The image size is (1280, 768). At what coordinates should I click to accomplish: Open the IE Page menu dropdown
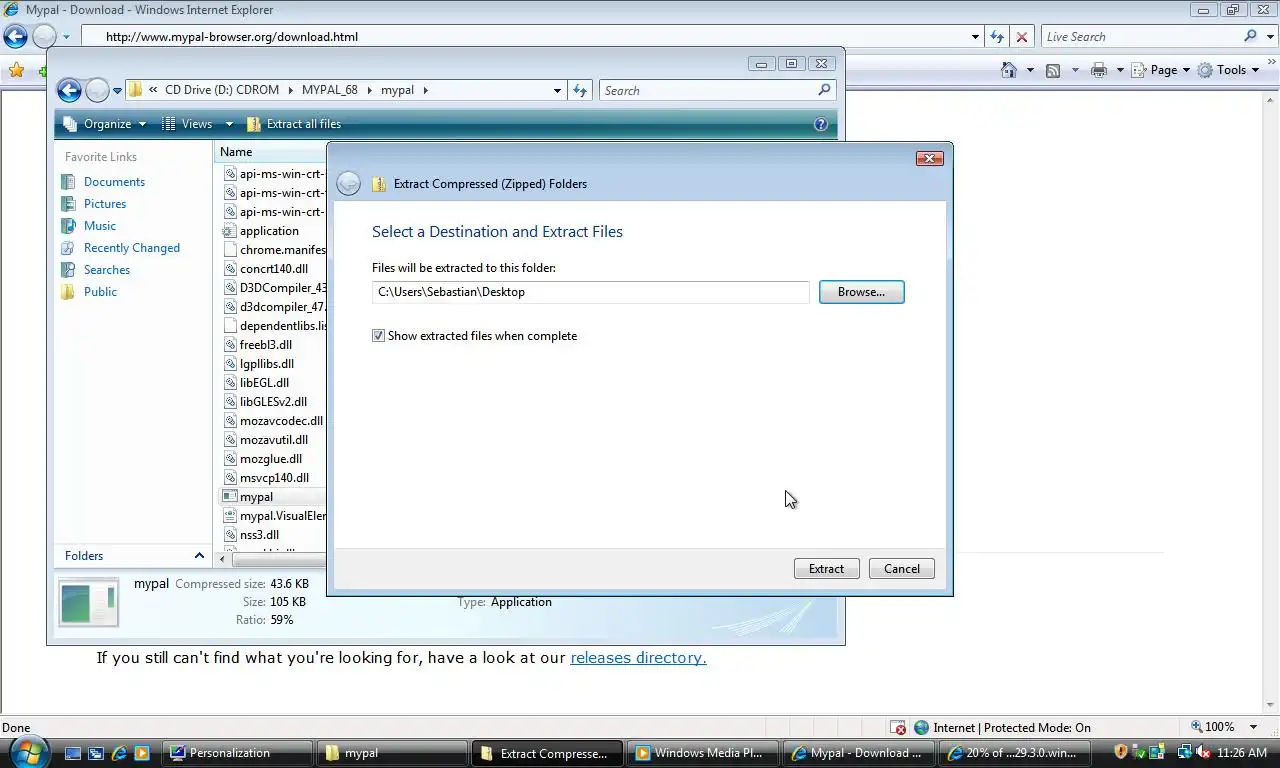[1163, 70]
